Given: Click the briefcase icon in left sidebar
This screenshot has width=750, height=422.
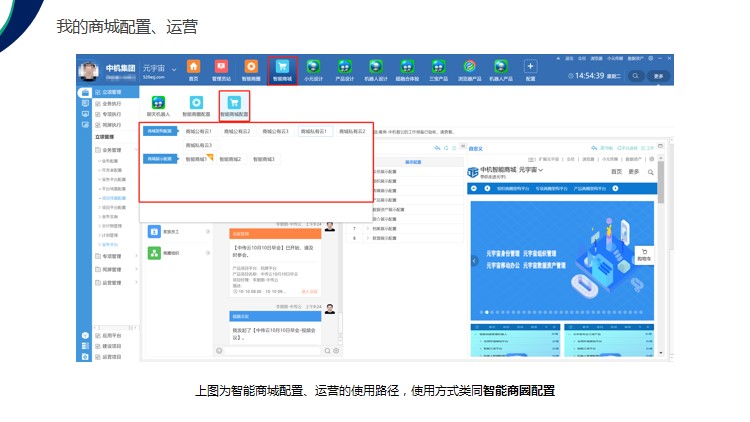Looking at the screenshot, I should coord(85,92).
